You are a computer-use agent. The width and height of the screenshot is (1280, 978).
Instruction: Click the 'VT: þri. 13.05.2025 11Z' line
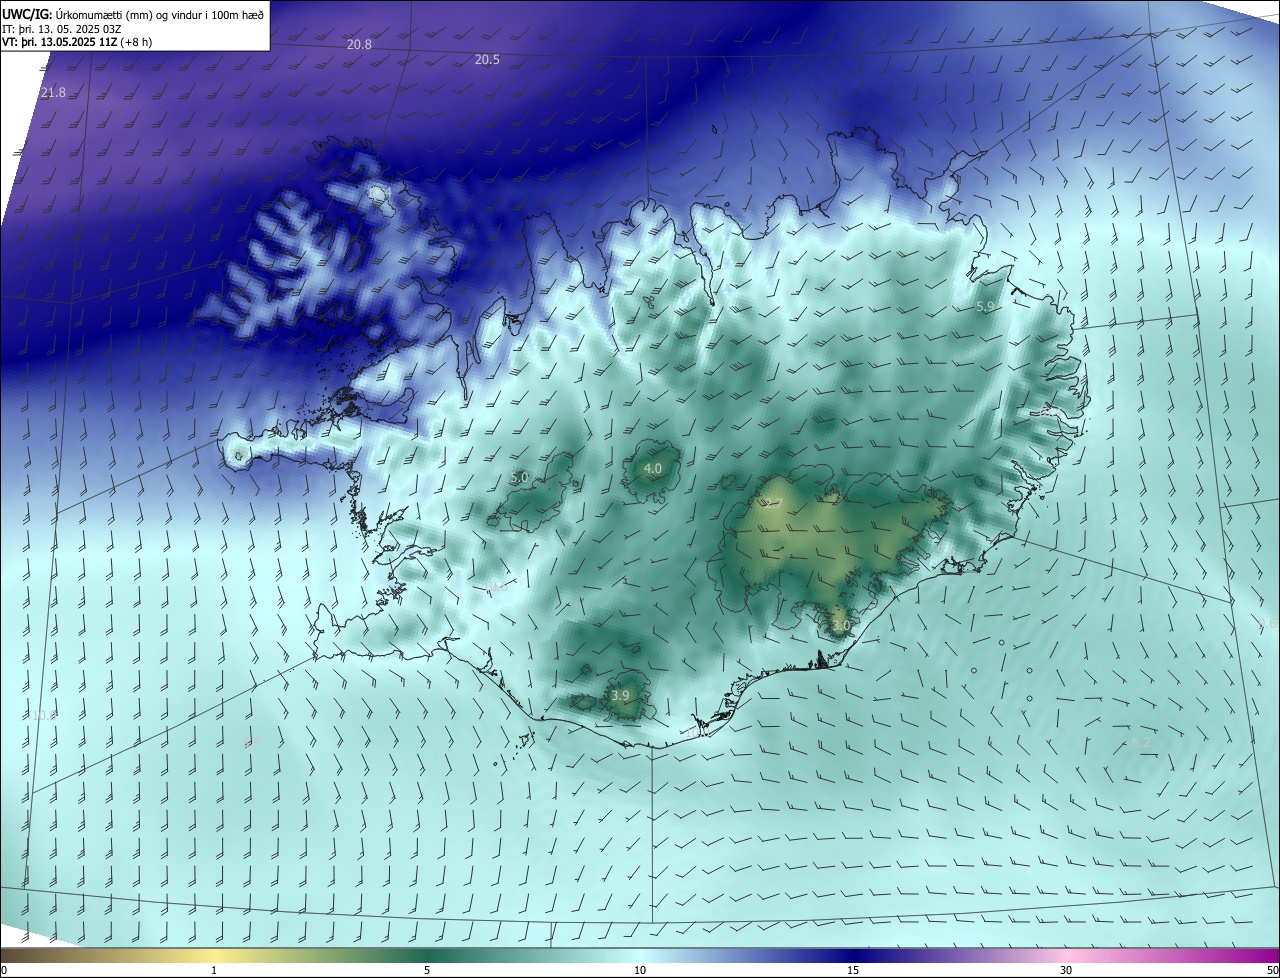[76, 42]
